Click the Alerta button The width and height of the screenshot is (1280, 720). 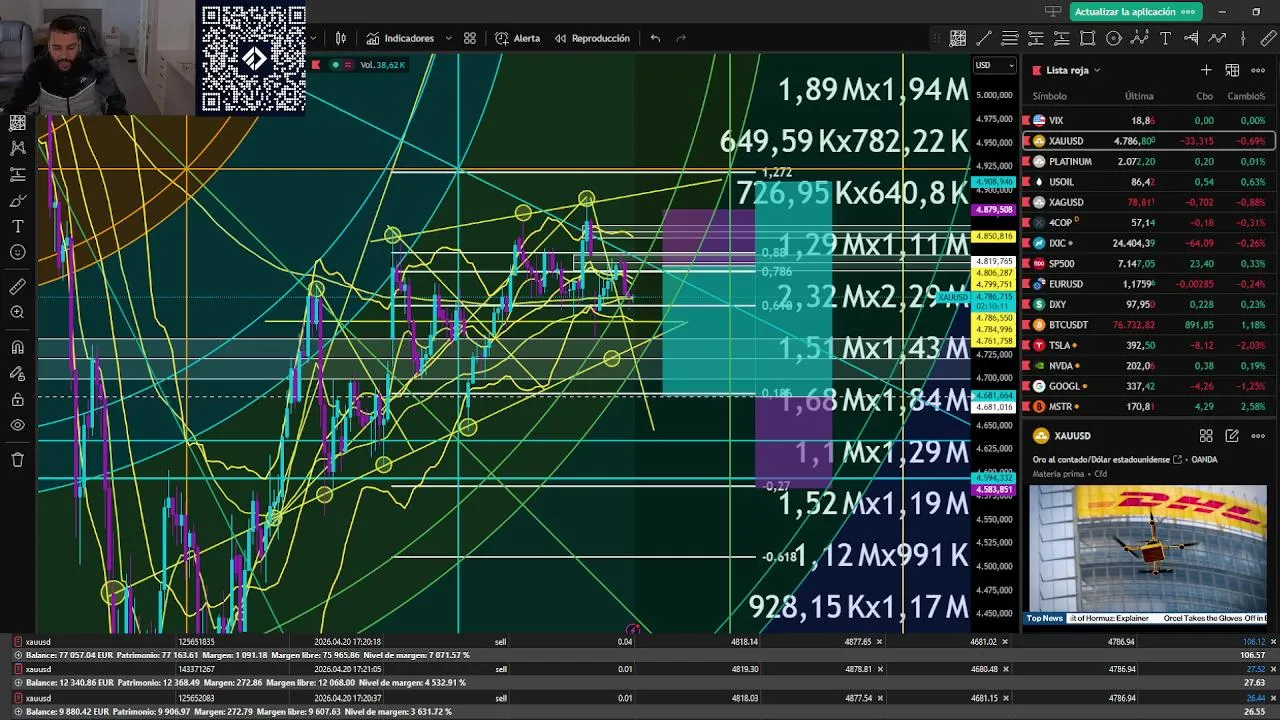(x=517, y=38)
